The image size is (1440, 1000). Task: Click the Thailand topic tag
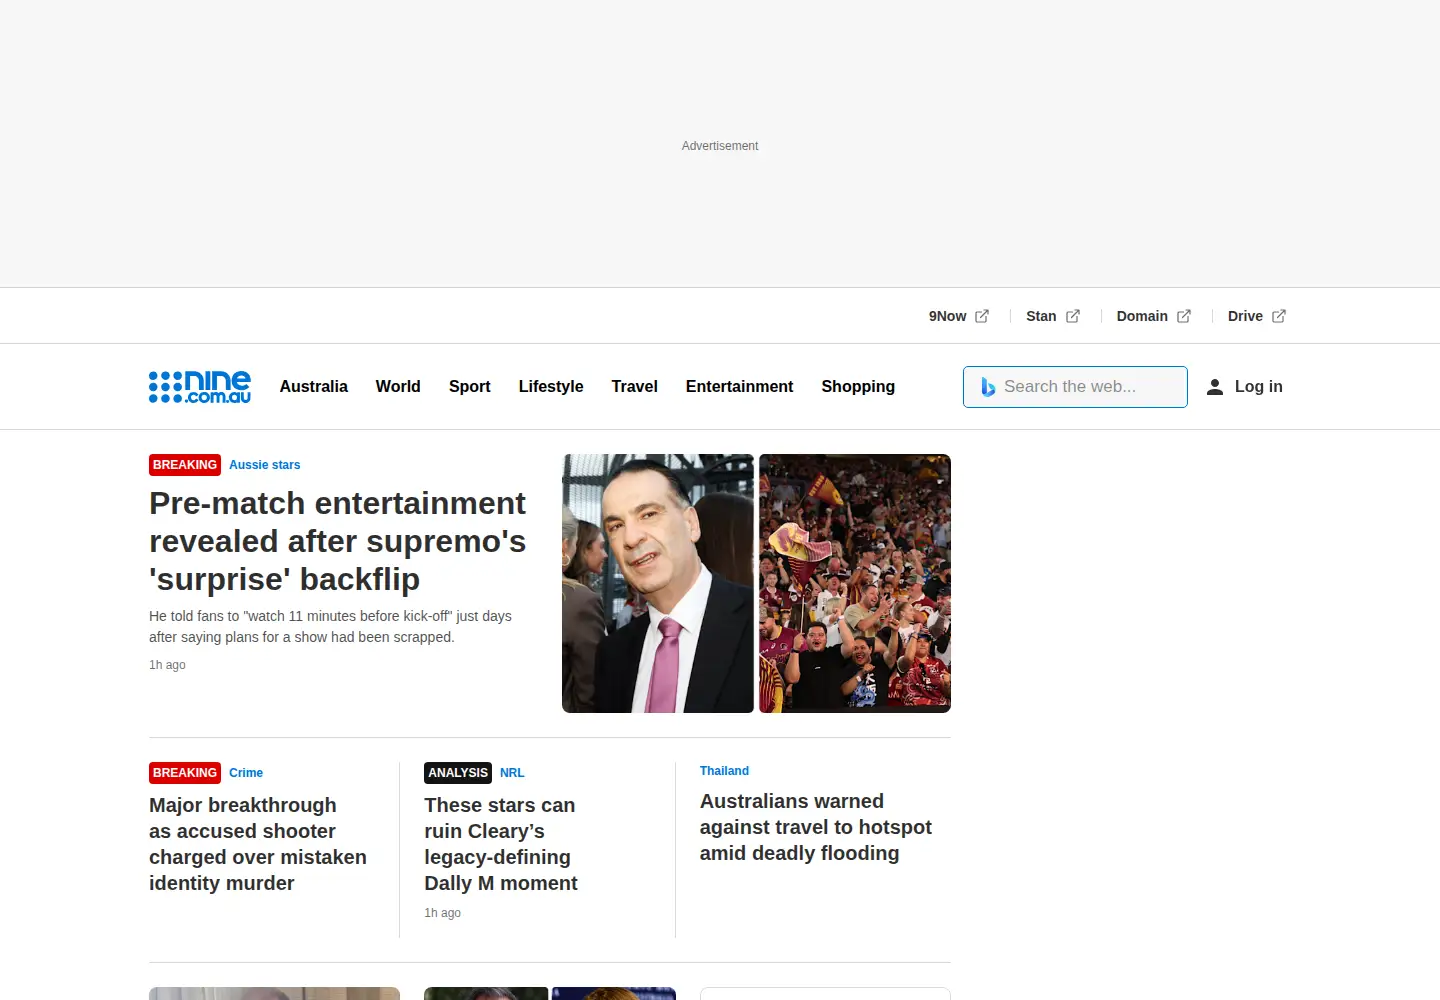[x=724, y=771]
